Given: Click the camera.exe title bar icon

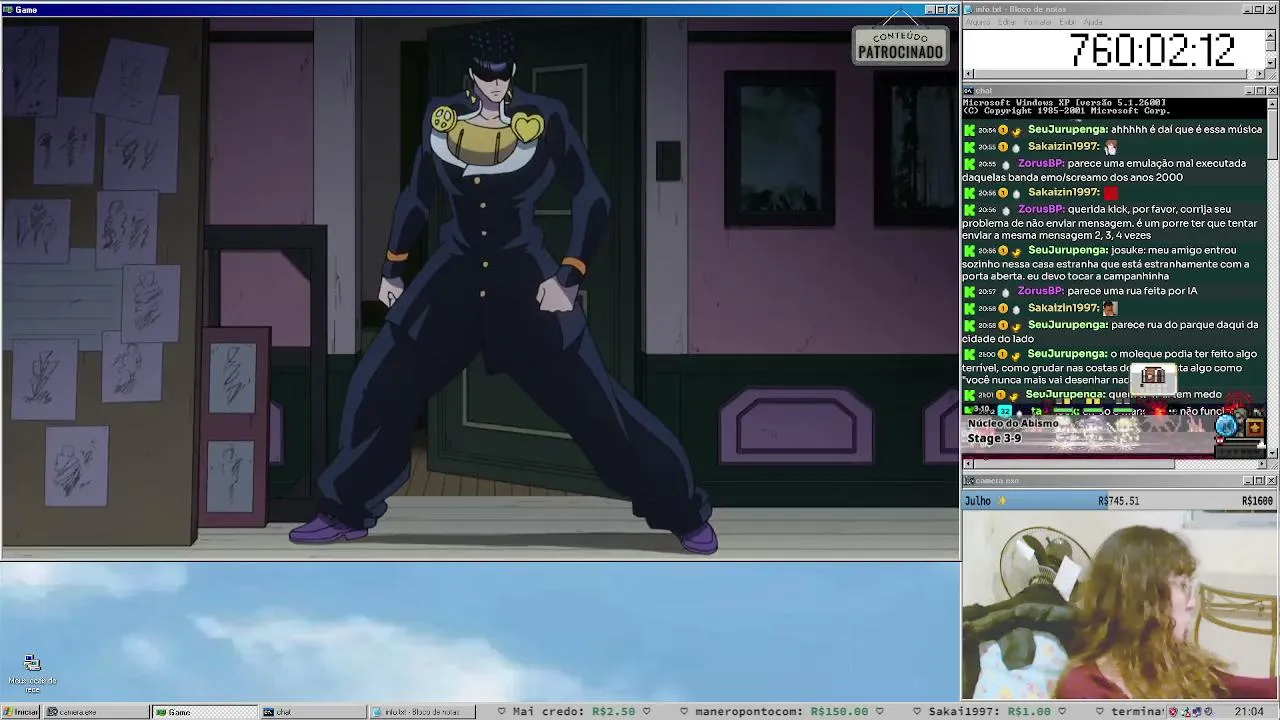Looking at the screenshot, I should point(968,481).
